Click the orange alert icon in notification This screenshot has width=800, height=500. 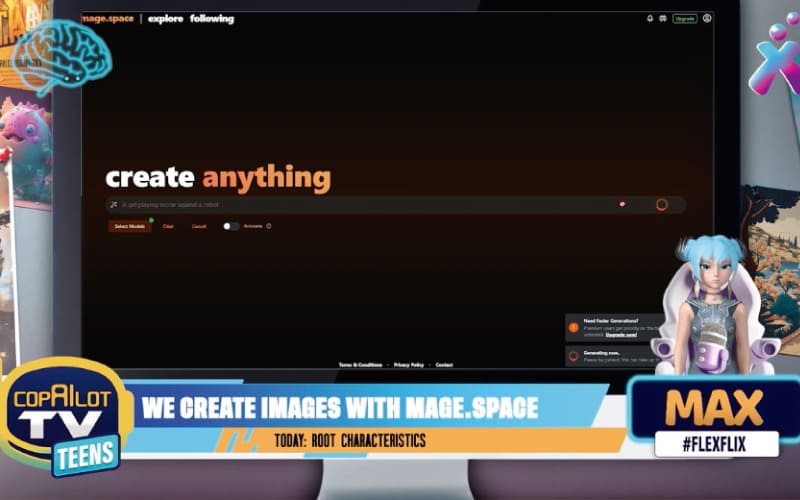(x=573, y=327)
